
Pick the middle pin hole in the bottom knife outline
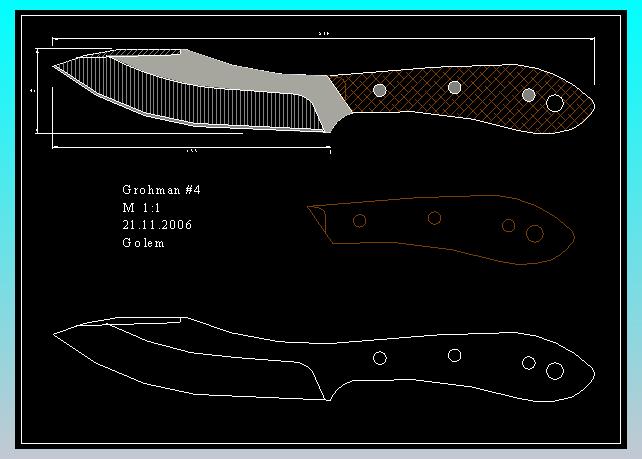pos(454,355)
